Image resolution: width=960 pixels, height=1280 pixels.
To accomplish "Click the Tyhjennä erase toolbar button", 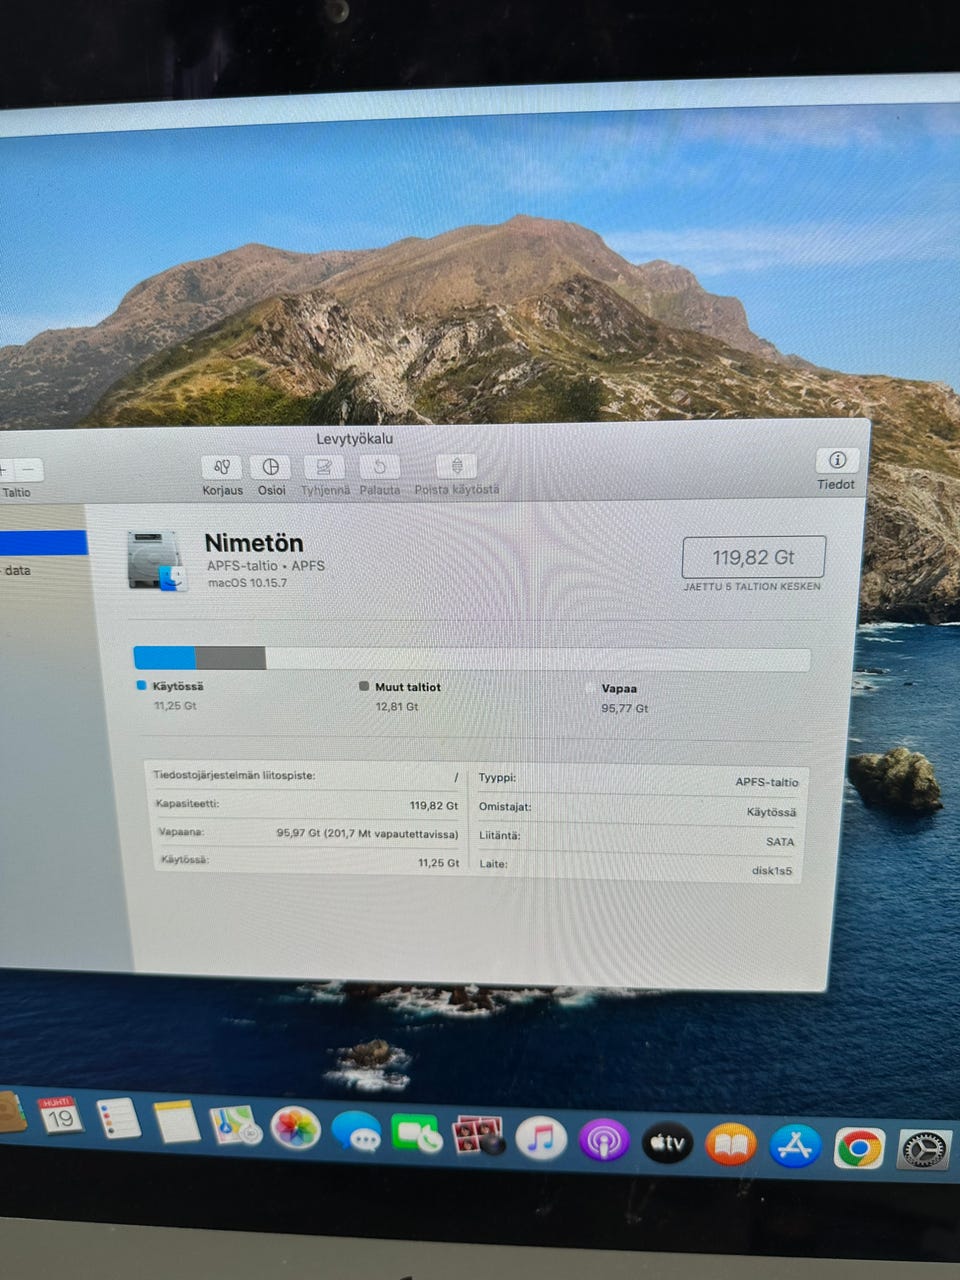I will [x=325, y=467].
